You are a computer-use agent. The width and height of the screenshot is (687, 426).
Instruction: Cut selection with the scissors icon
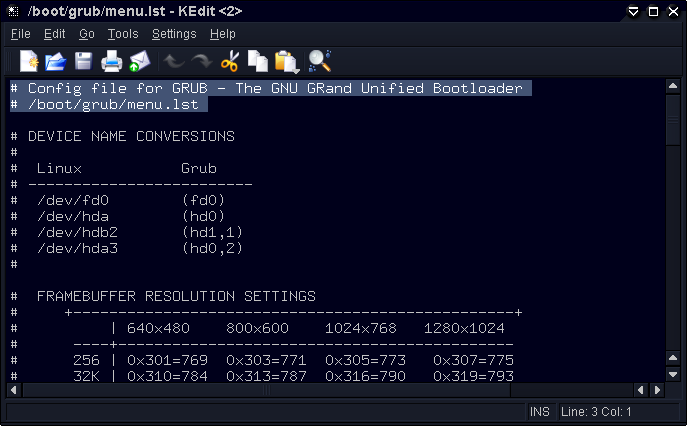click(230, 61)
